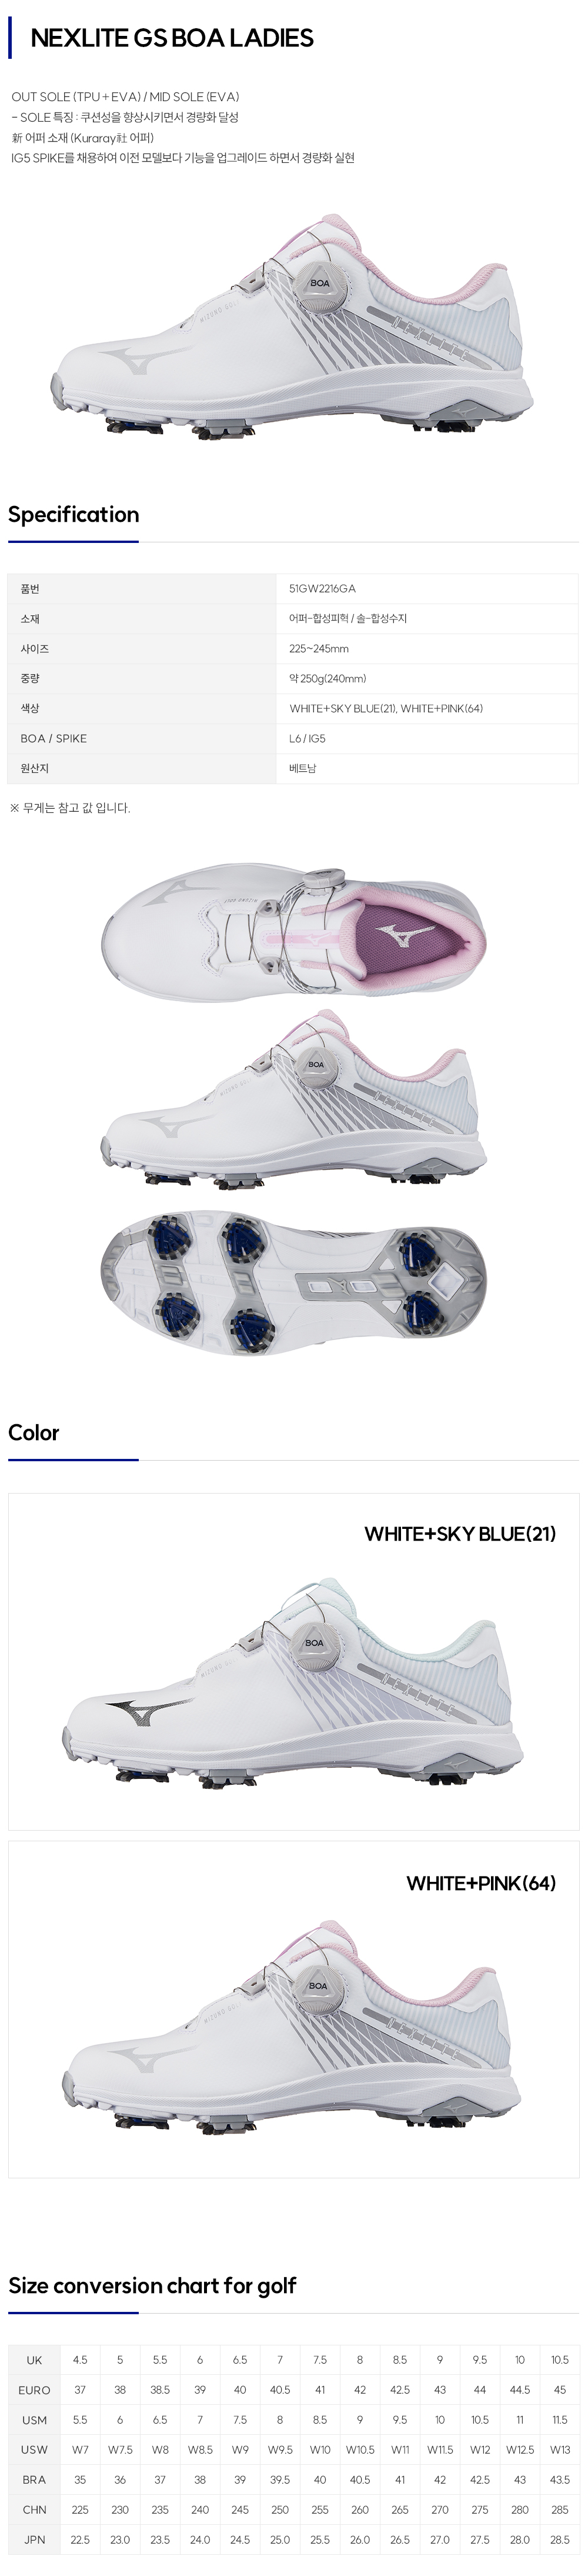The width and height of the screenshot is (588, 2576).
Task: Click the Specification section heading
Action: point(74,514)
